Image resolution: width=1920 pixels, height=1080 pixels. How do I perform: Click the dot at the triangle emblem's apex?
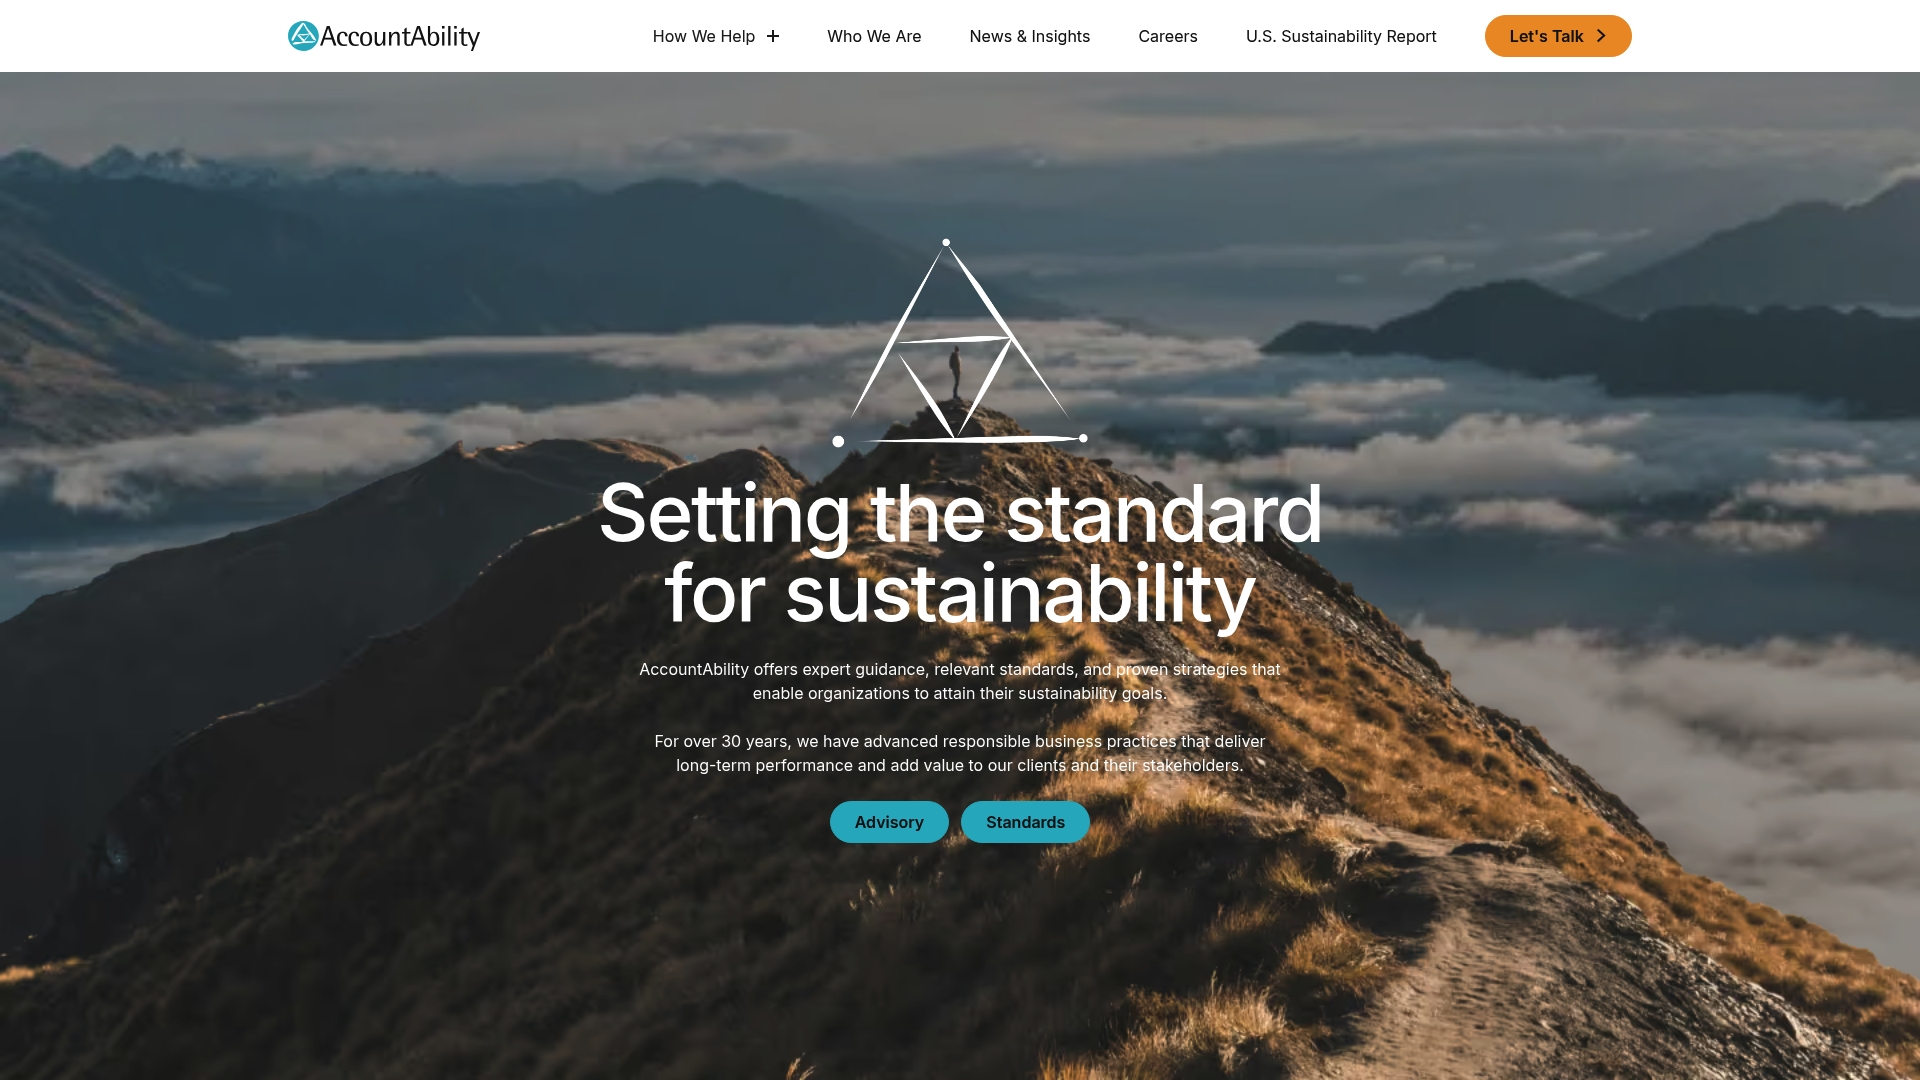946,242
